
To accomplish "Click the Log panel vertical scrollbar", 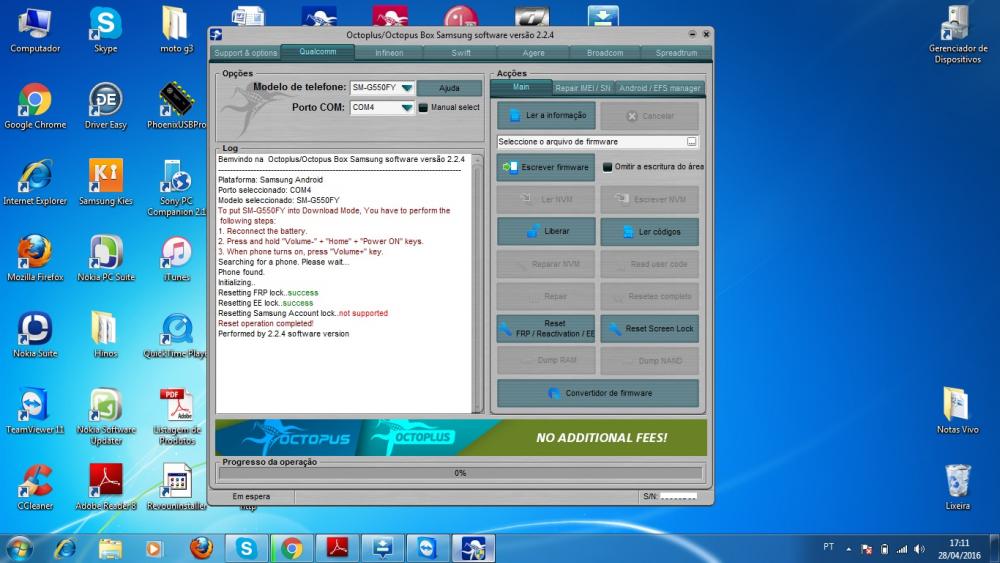I will 477,283.
